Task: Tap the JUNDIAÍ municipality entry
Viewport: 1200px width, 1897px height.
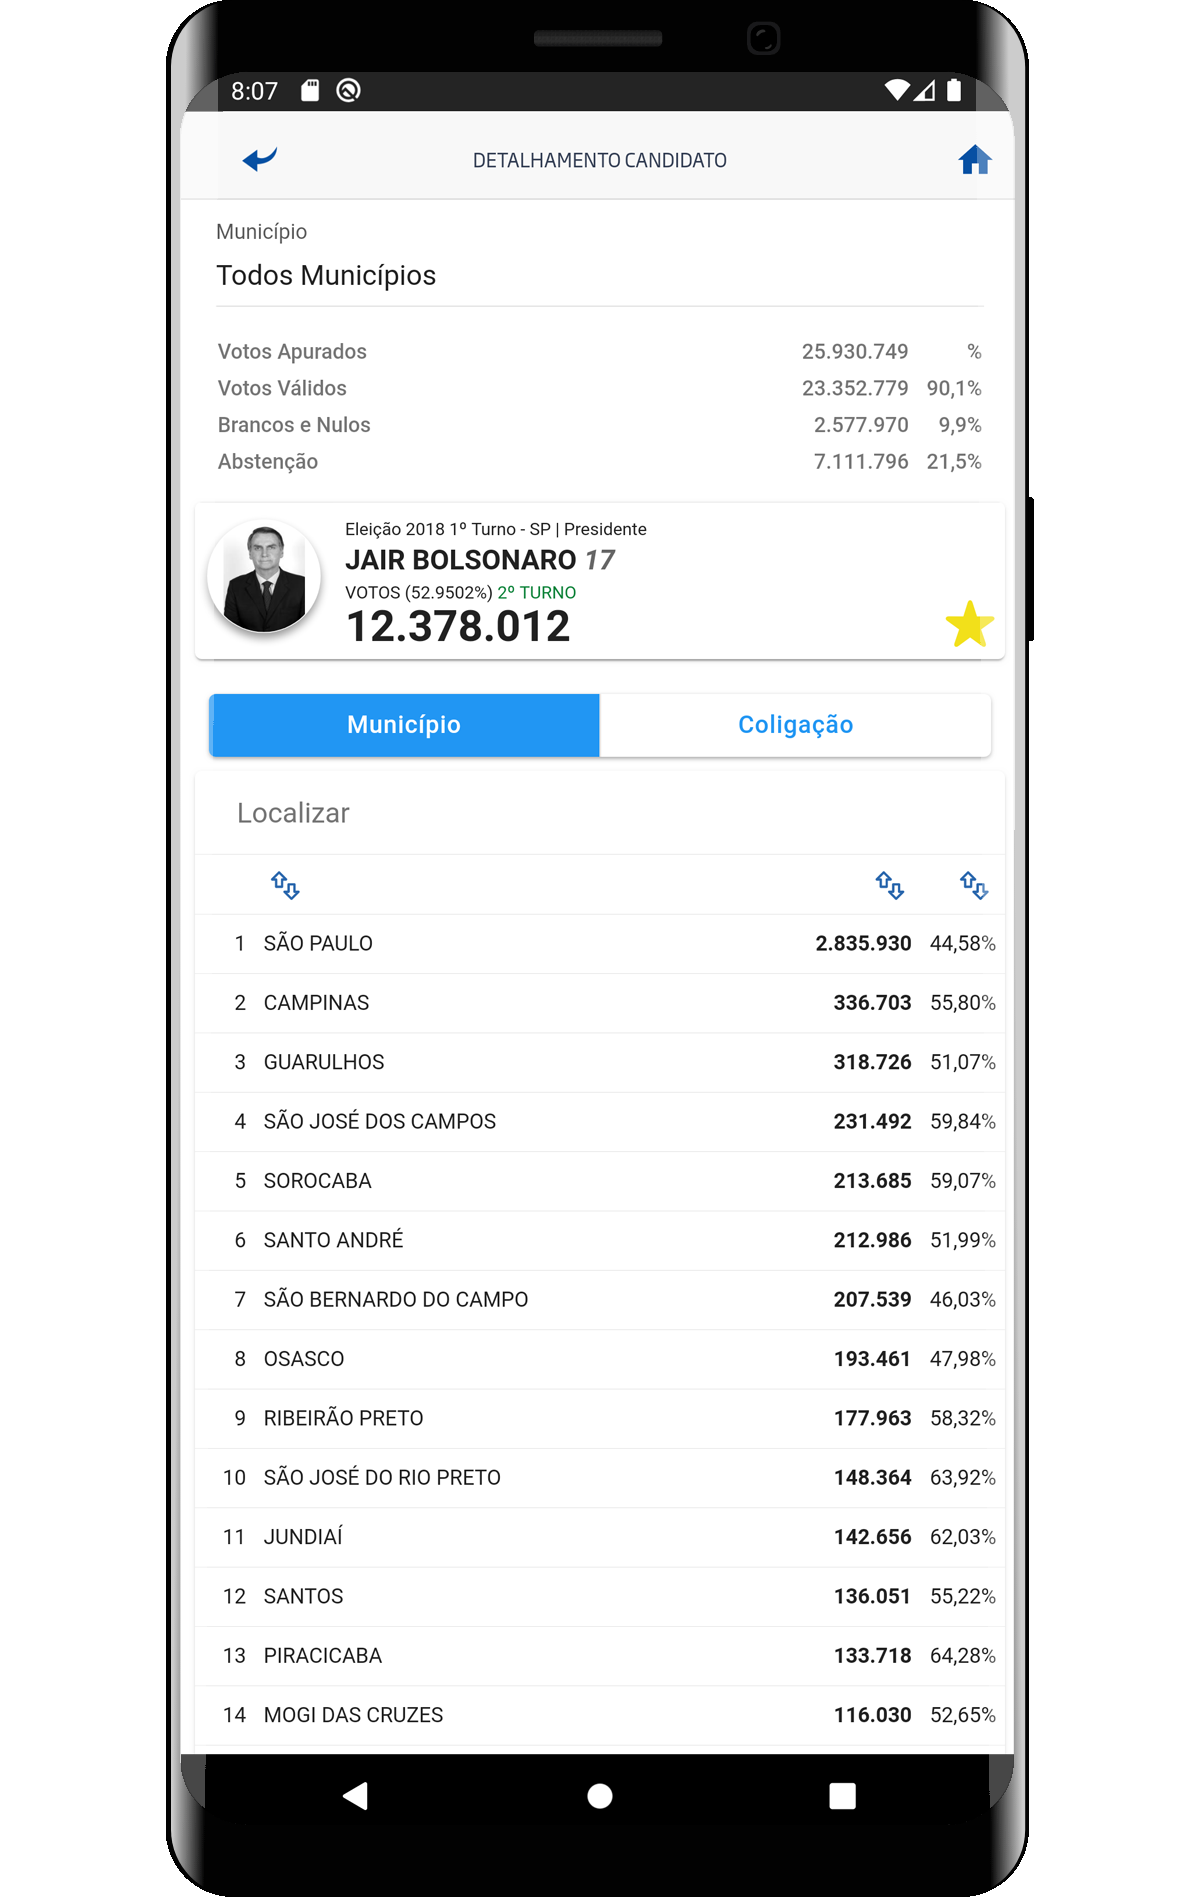Action: (x=598, y=1537)
